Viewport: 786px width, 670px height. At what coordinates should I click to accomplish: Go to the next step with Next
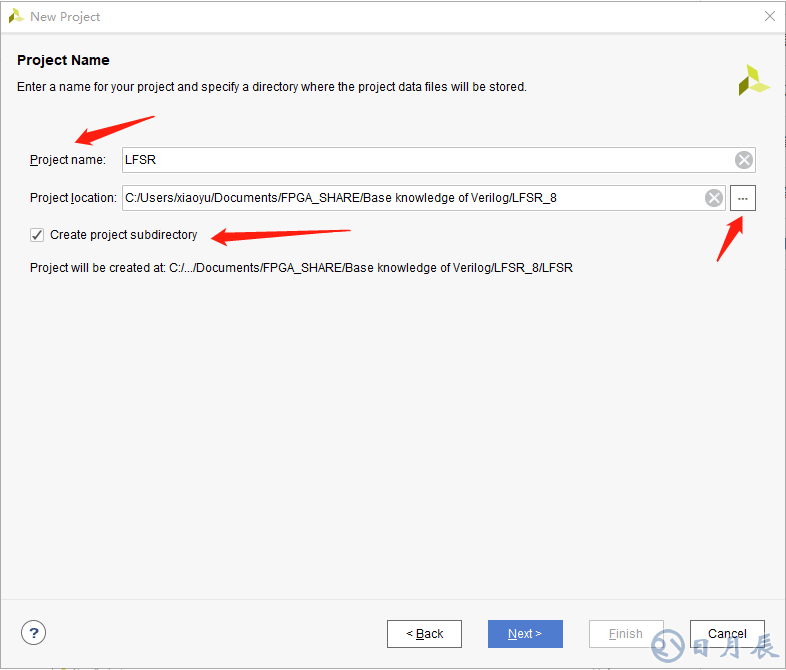point(525,633)
